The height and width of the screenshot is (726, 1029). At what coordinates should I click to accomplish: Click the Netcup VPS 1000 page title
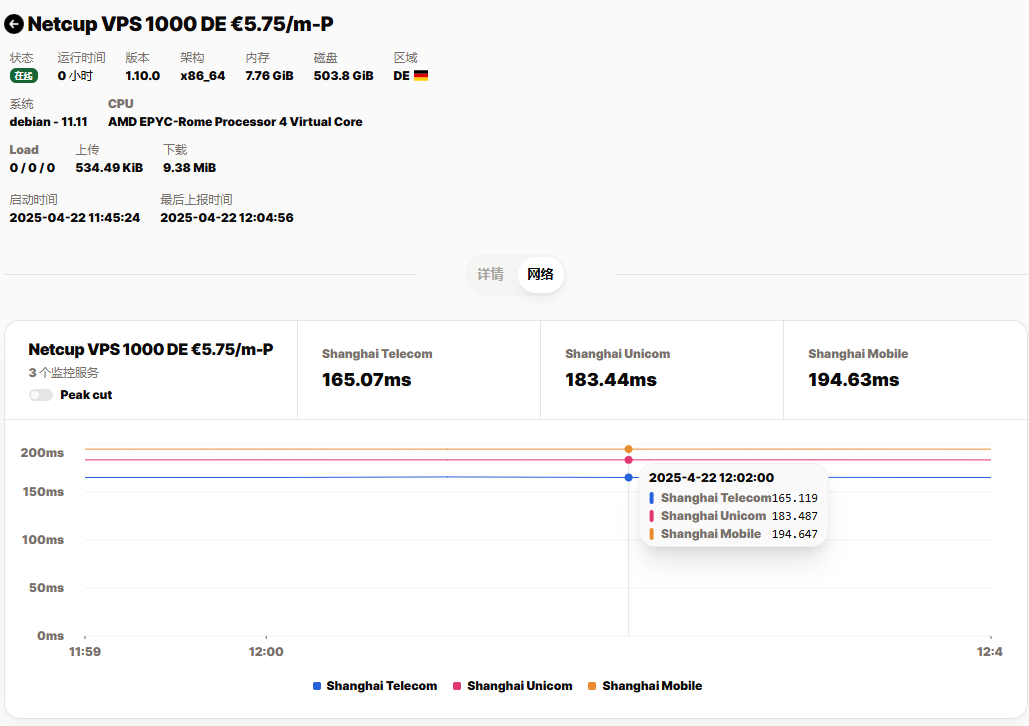[180, 24]
